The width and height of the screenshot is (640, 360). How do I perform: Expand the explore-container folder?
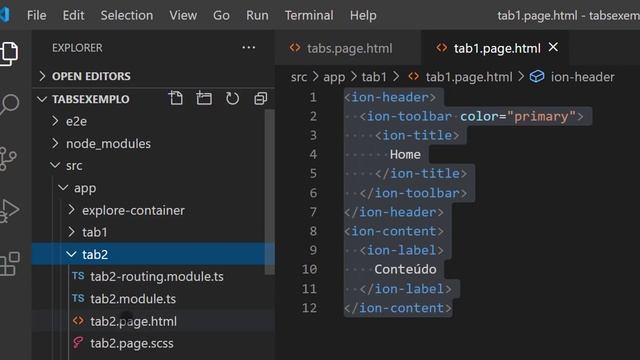tap(71, 210)
